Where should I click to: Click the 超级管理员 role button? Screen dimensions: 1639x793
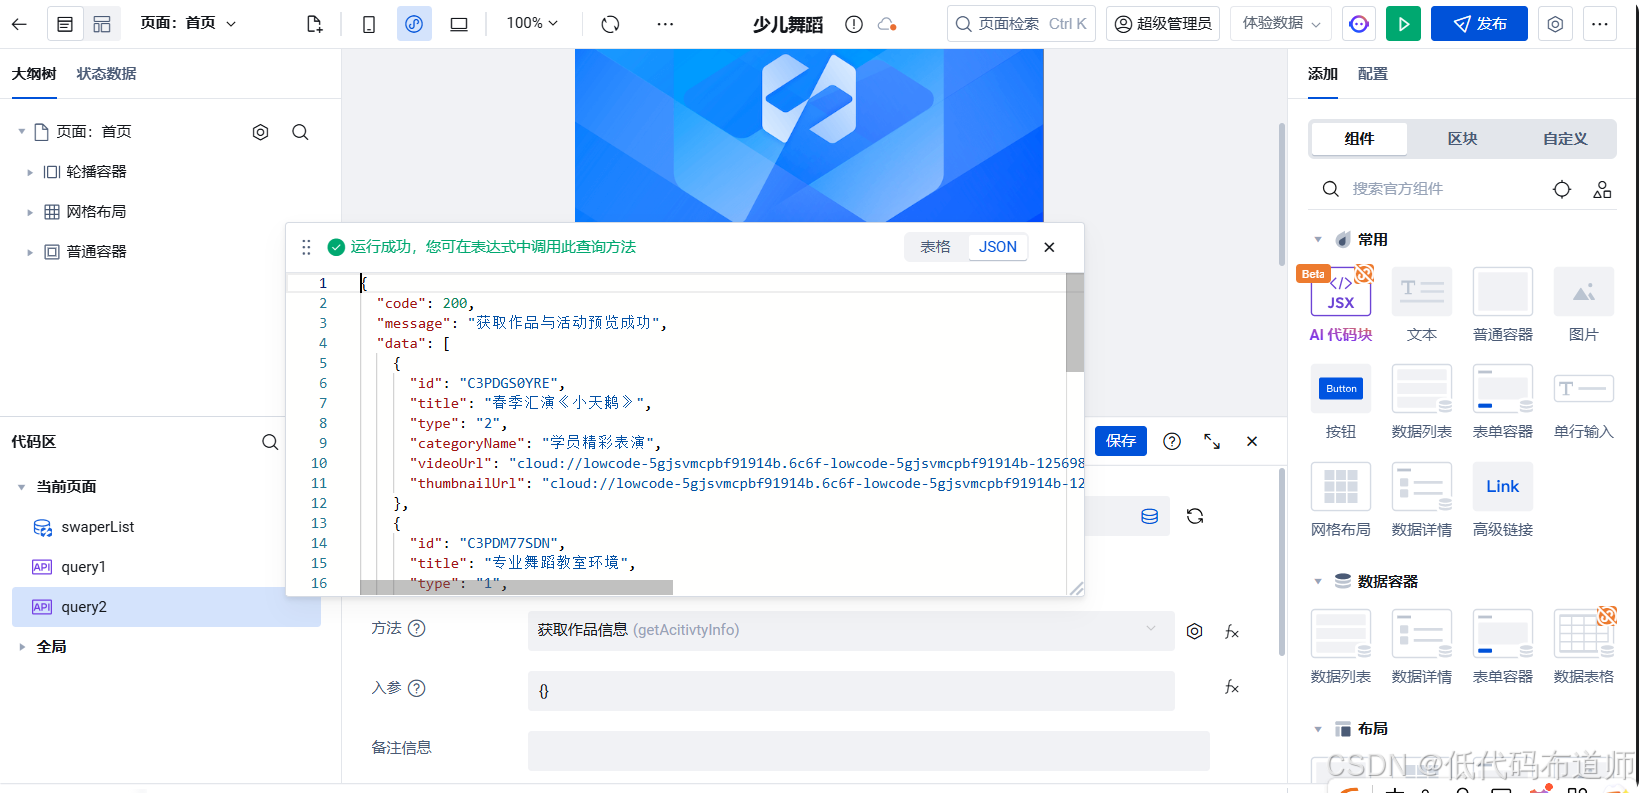[x=1163, y=24]
